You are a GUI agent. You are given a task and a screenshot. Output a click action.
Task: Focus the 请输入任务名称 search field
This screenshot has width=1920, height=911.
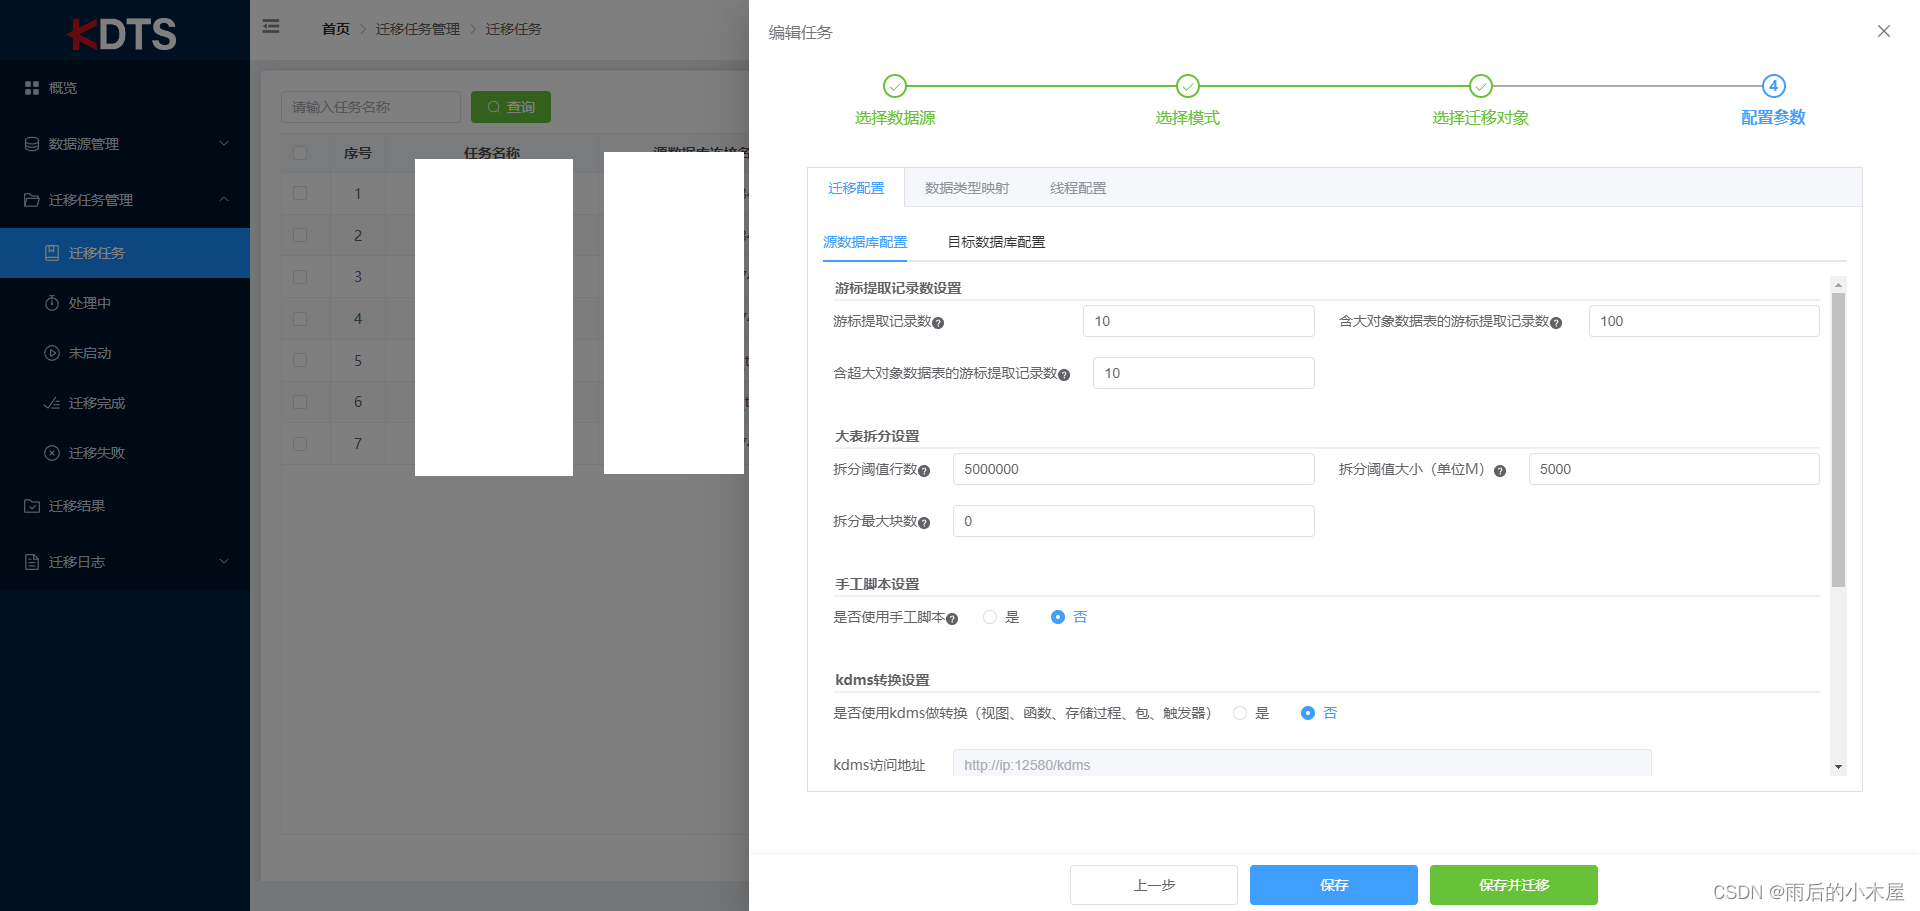coord(371,107)
